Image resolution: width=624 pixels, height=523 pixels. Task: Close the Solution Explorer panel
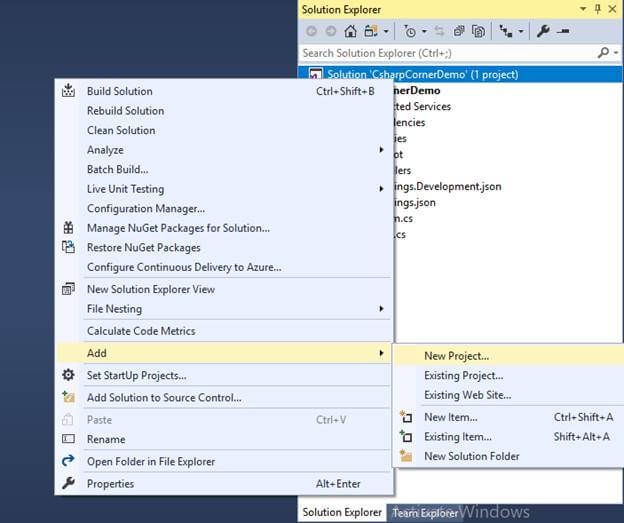click(612, 9)
